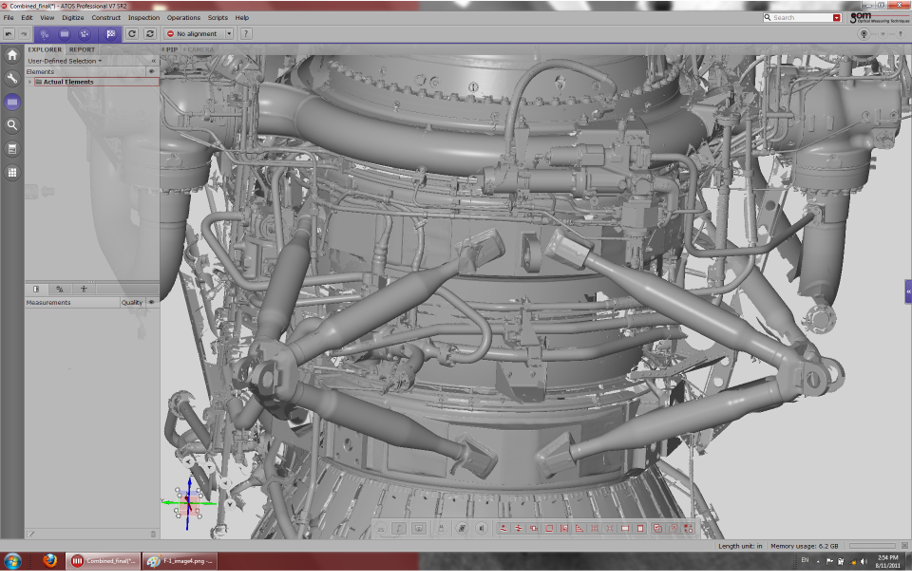Click the magnifying glass icon in sidebar
912x571 pixels.
(12, 125)
